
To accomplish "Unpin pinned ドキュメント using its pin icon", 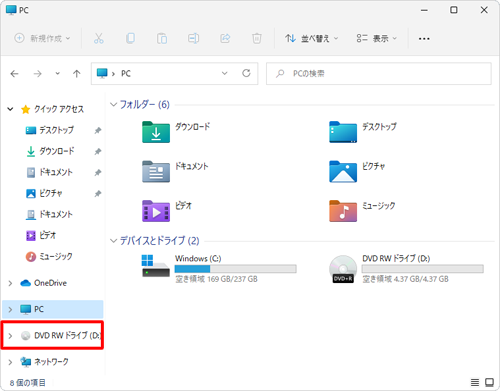I will [98, 173].
